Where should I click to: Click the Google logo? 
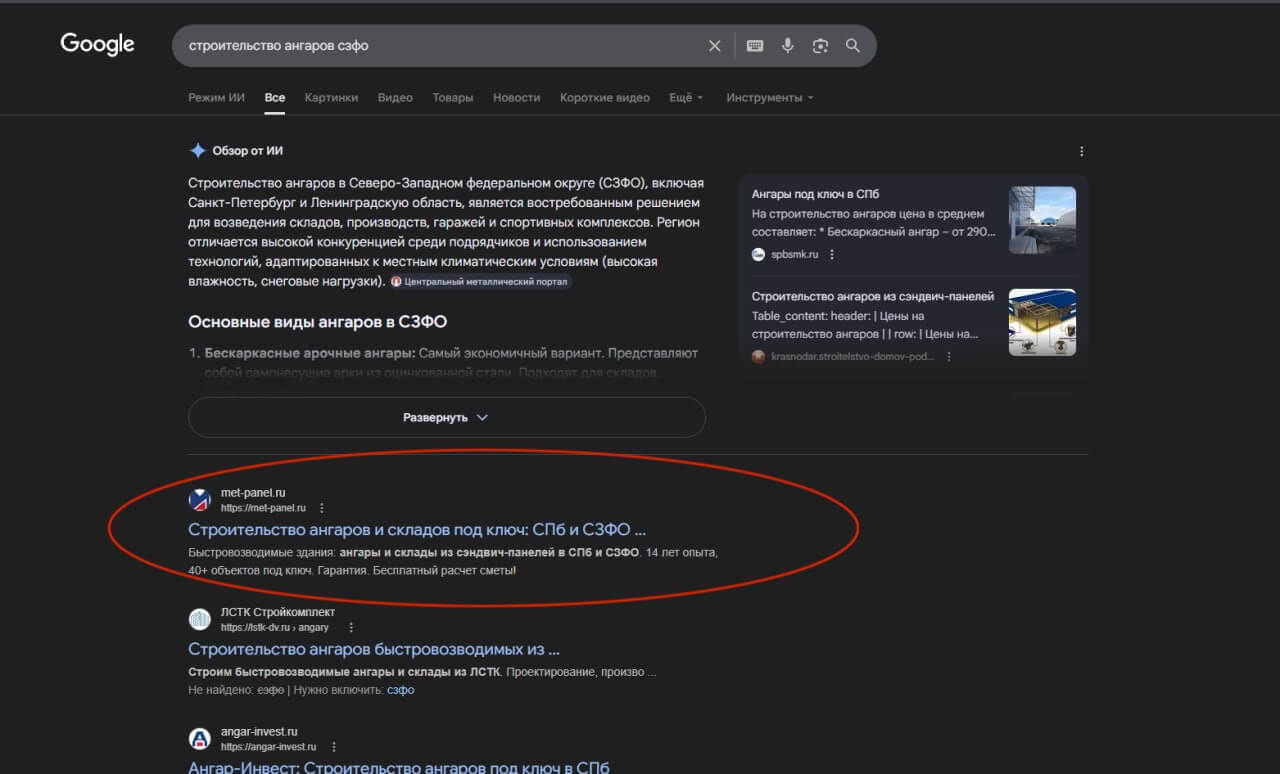(x=97, y=44)
